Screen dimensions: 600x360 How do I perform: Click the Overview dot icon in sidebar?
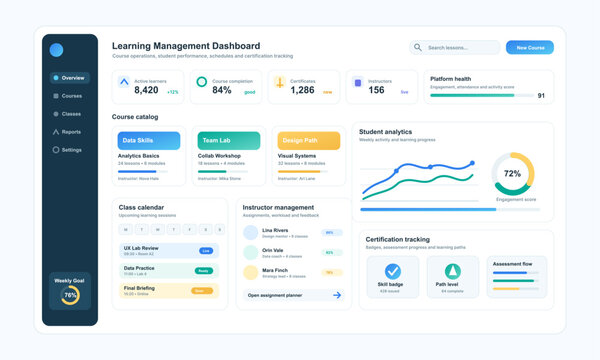coord(56,78)
